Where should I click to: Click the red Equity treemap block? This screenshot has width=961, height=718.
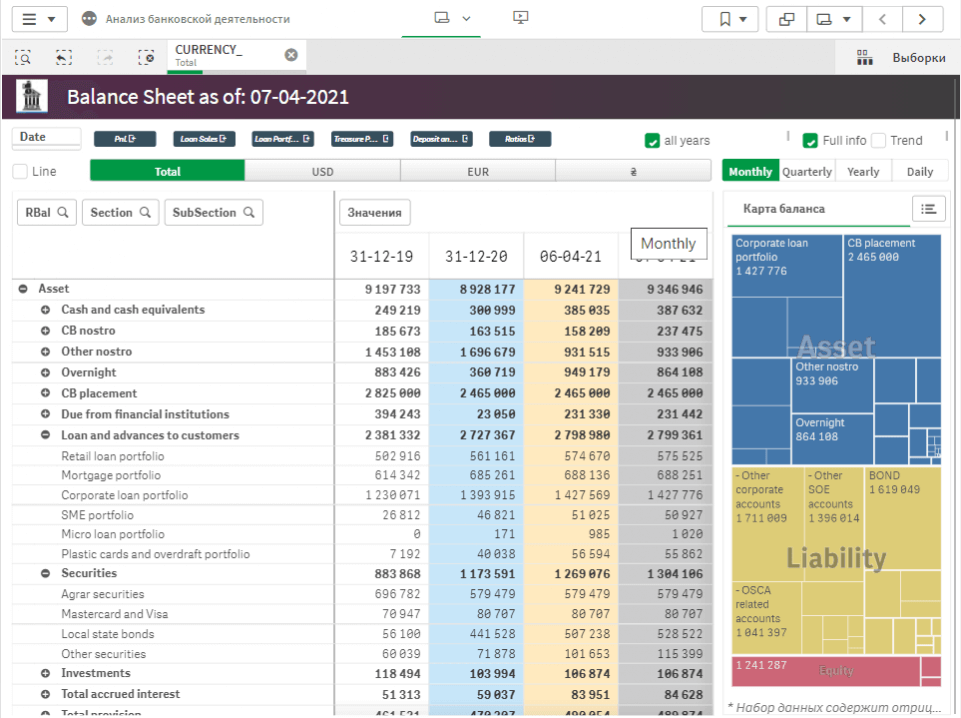pyautogui.click(x=836, y=670)
